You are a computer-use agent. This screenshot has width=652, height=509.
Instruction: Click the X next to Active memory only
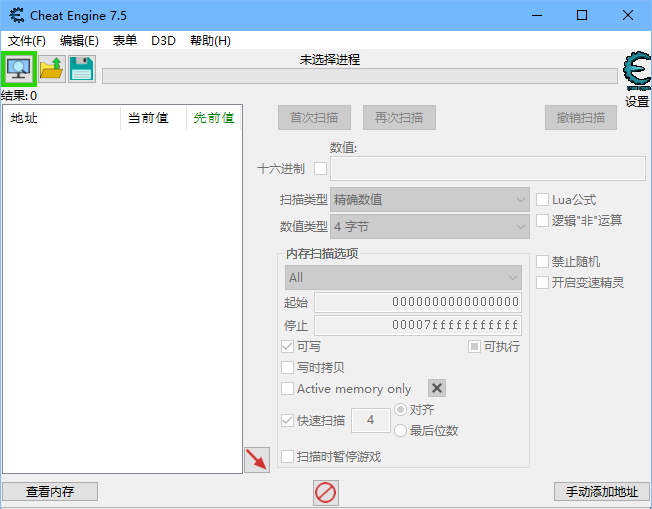[437, 388]
